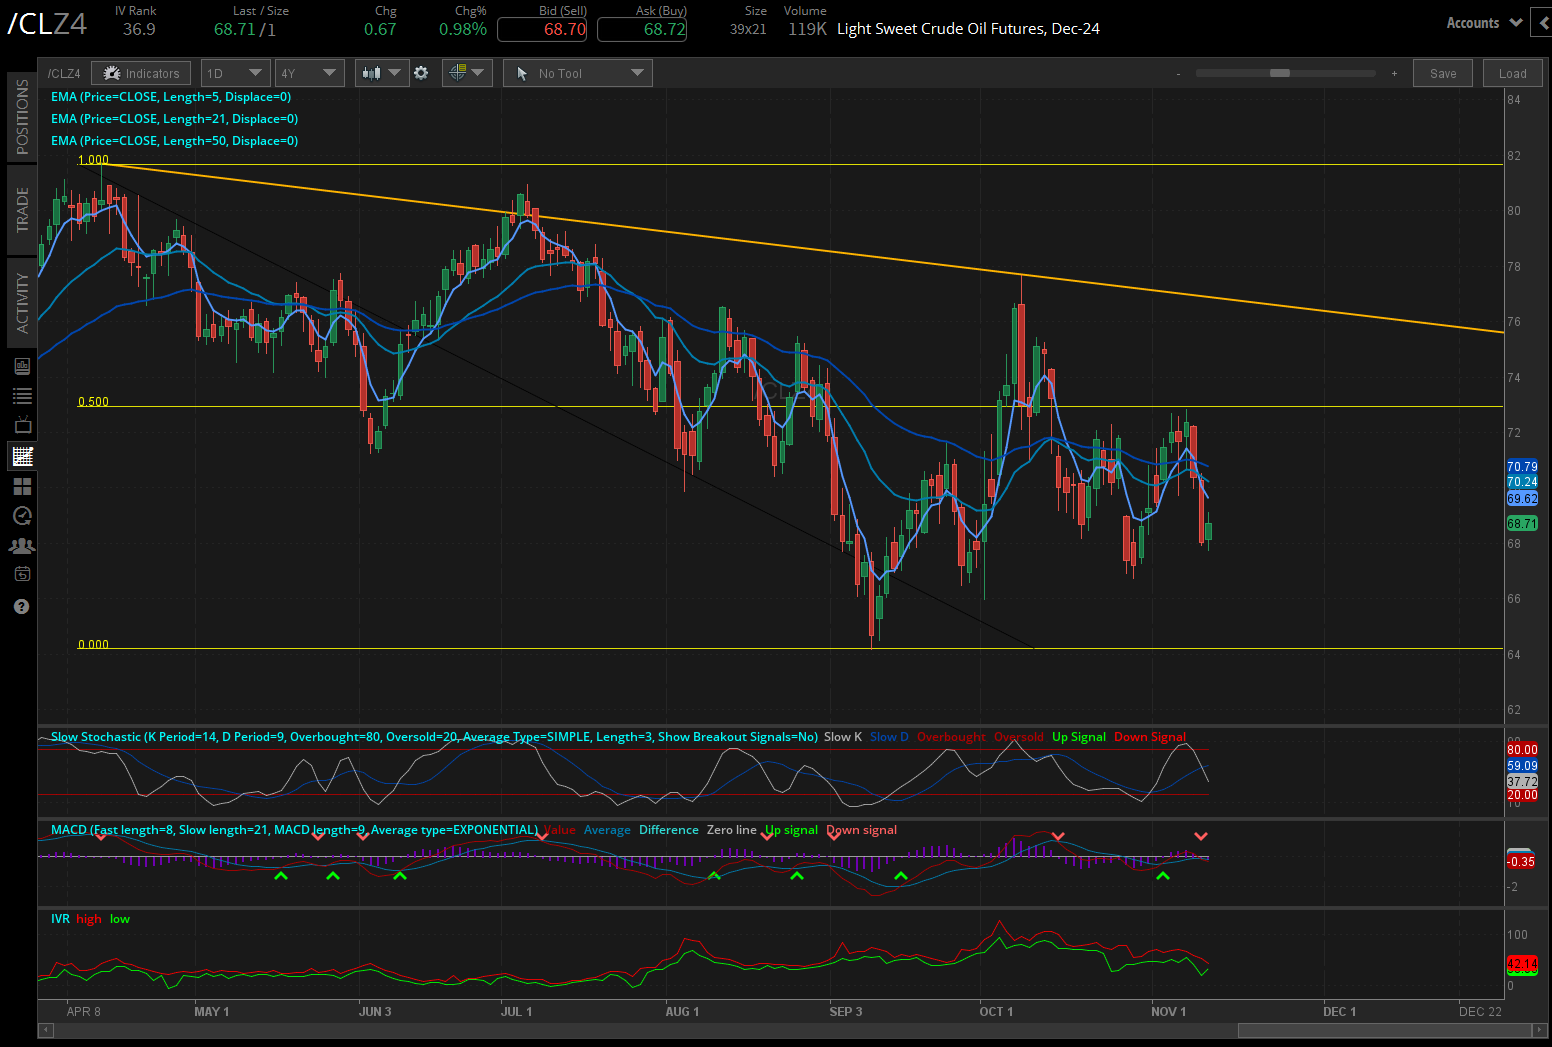Click the TV live news icon
1552x1047 pixels.
click(x=21, y=425)
